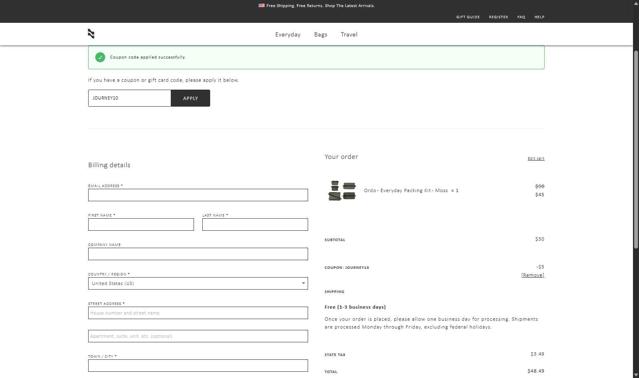Open the Bags menu
639x378 pixels.
[x=321, y=35]
